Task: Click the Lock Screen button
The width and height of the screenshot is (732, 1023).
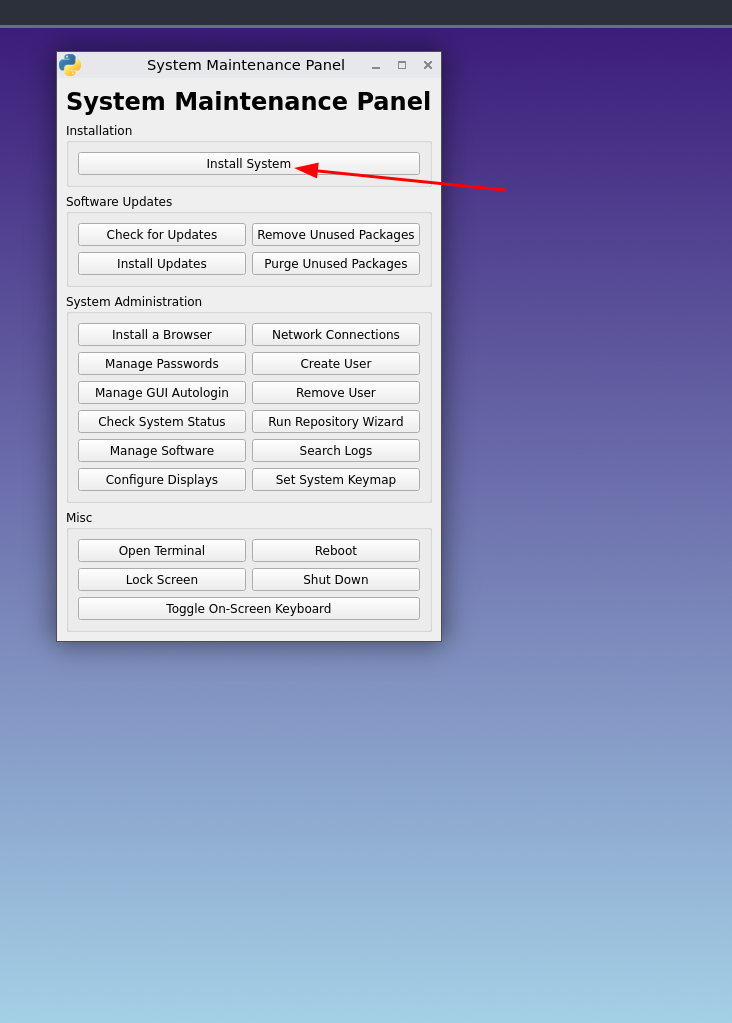Action: [x=162, y=580]
